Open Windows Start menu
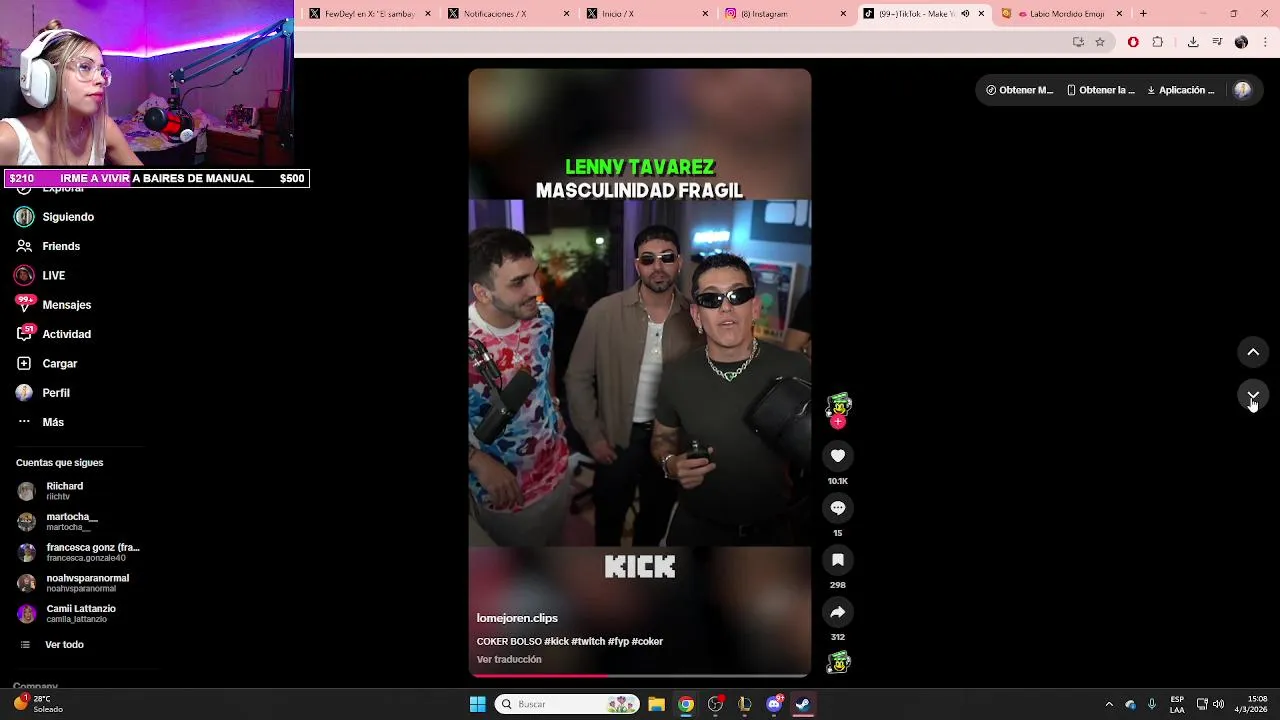Viewport: 1280px width, 720px height. 477,704
